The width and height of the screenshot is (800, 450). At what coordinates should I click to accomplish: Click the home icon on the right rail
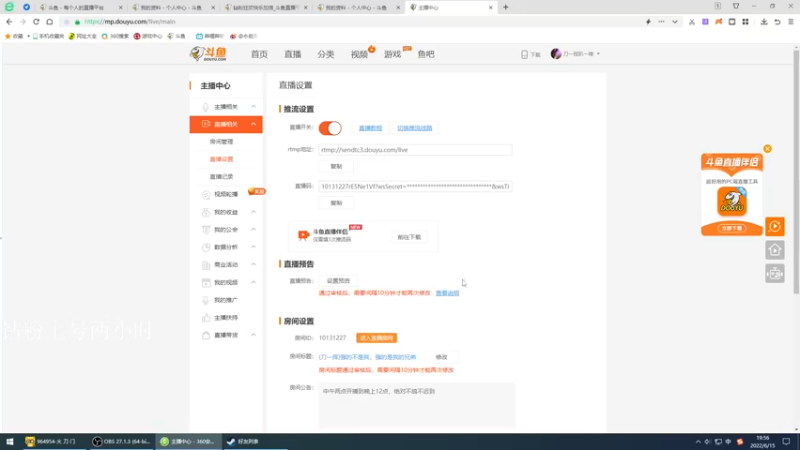point(774,250)
